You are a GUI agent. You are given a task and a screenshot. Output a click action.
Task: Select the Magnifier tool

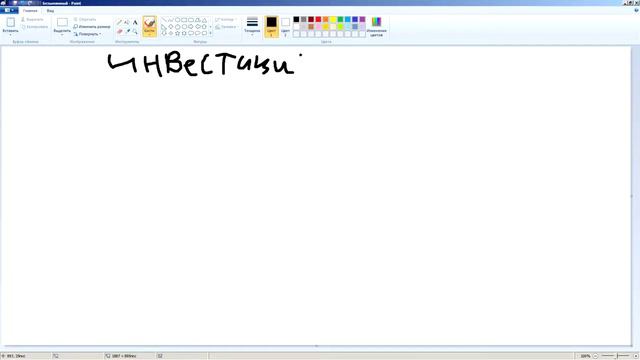(x=135, y=31)
